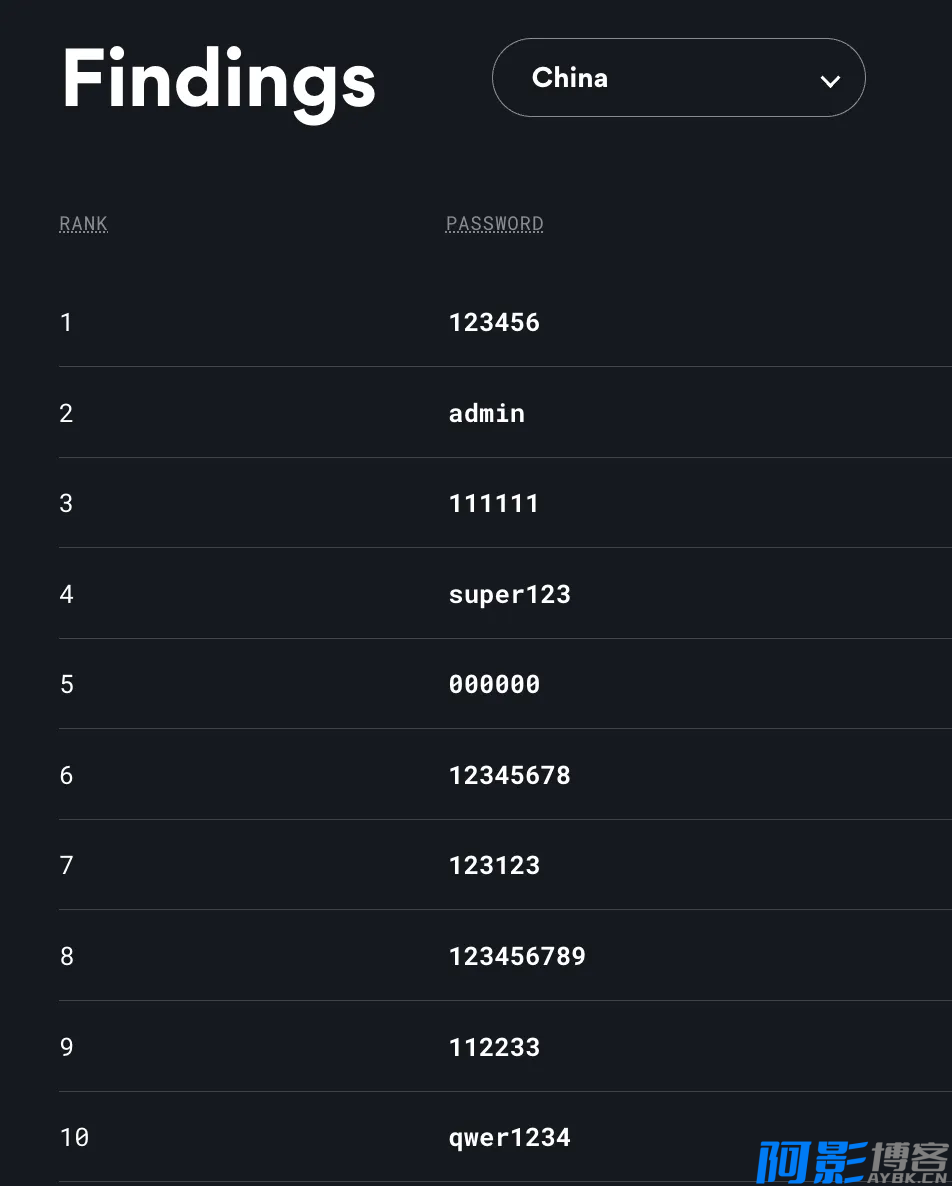Image resolution: width=952 pixels, height=1186 pixels.
Task: Select the 12345678 password entry
Action: click(510, 775)
